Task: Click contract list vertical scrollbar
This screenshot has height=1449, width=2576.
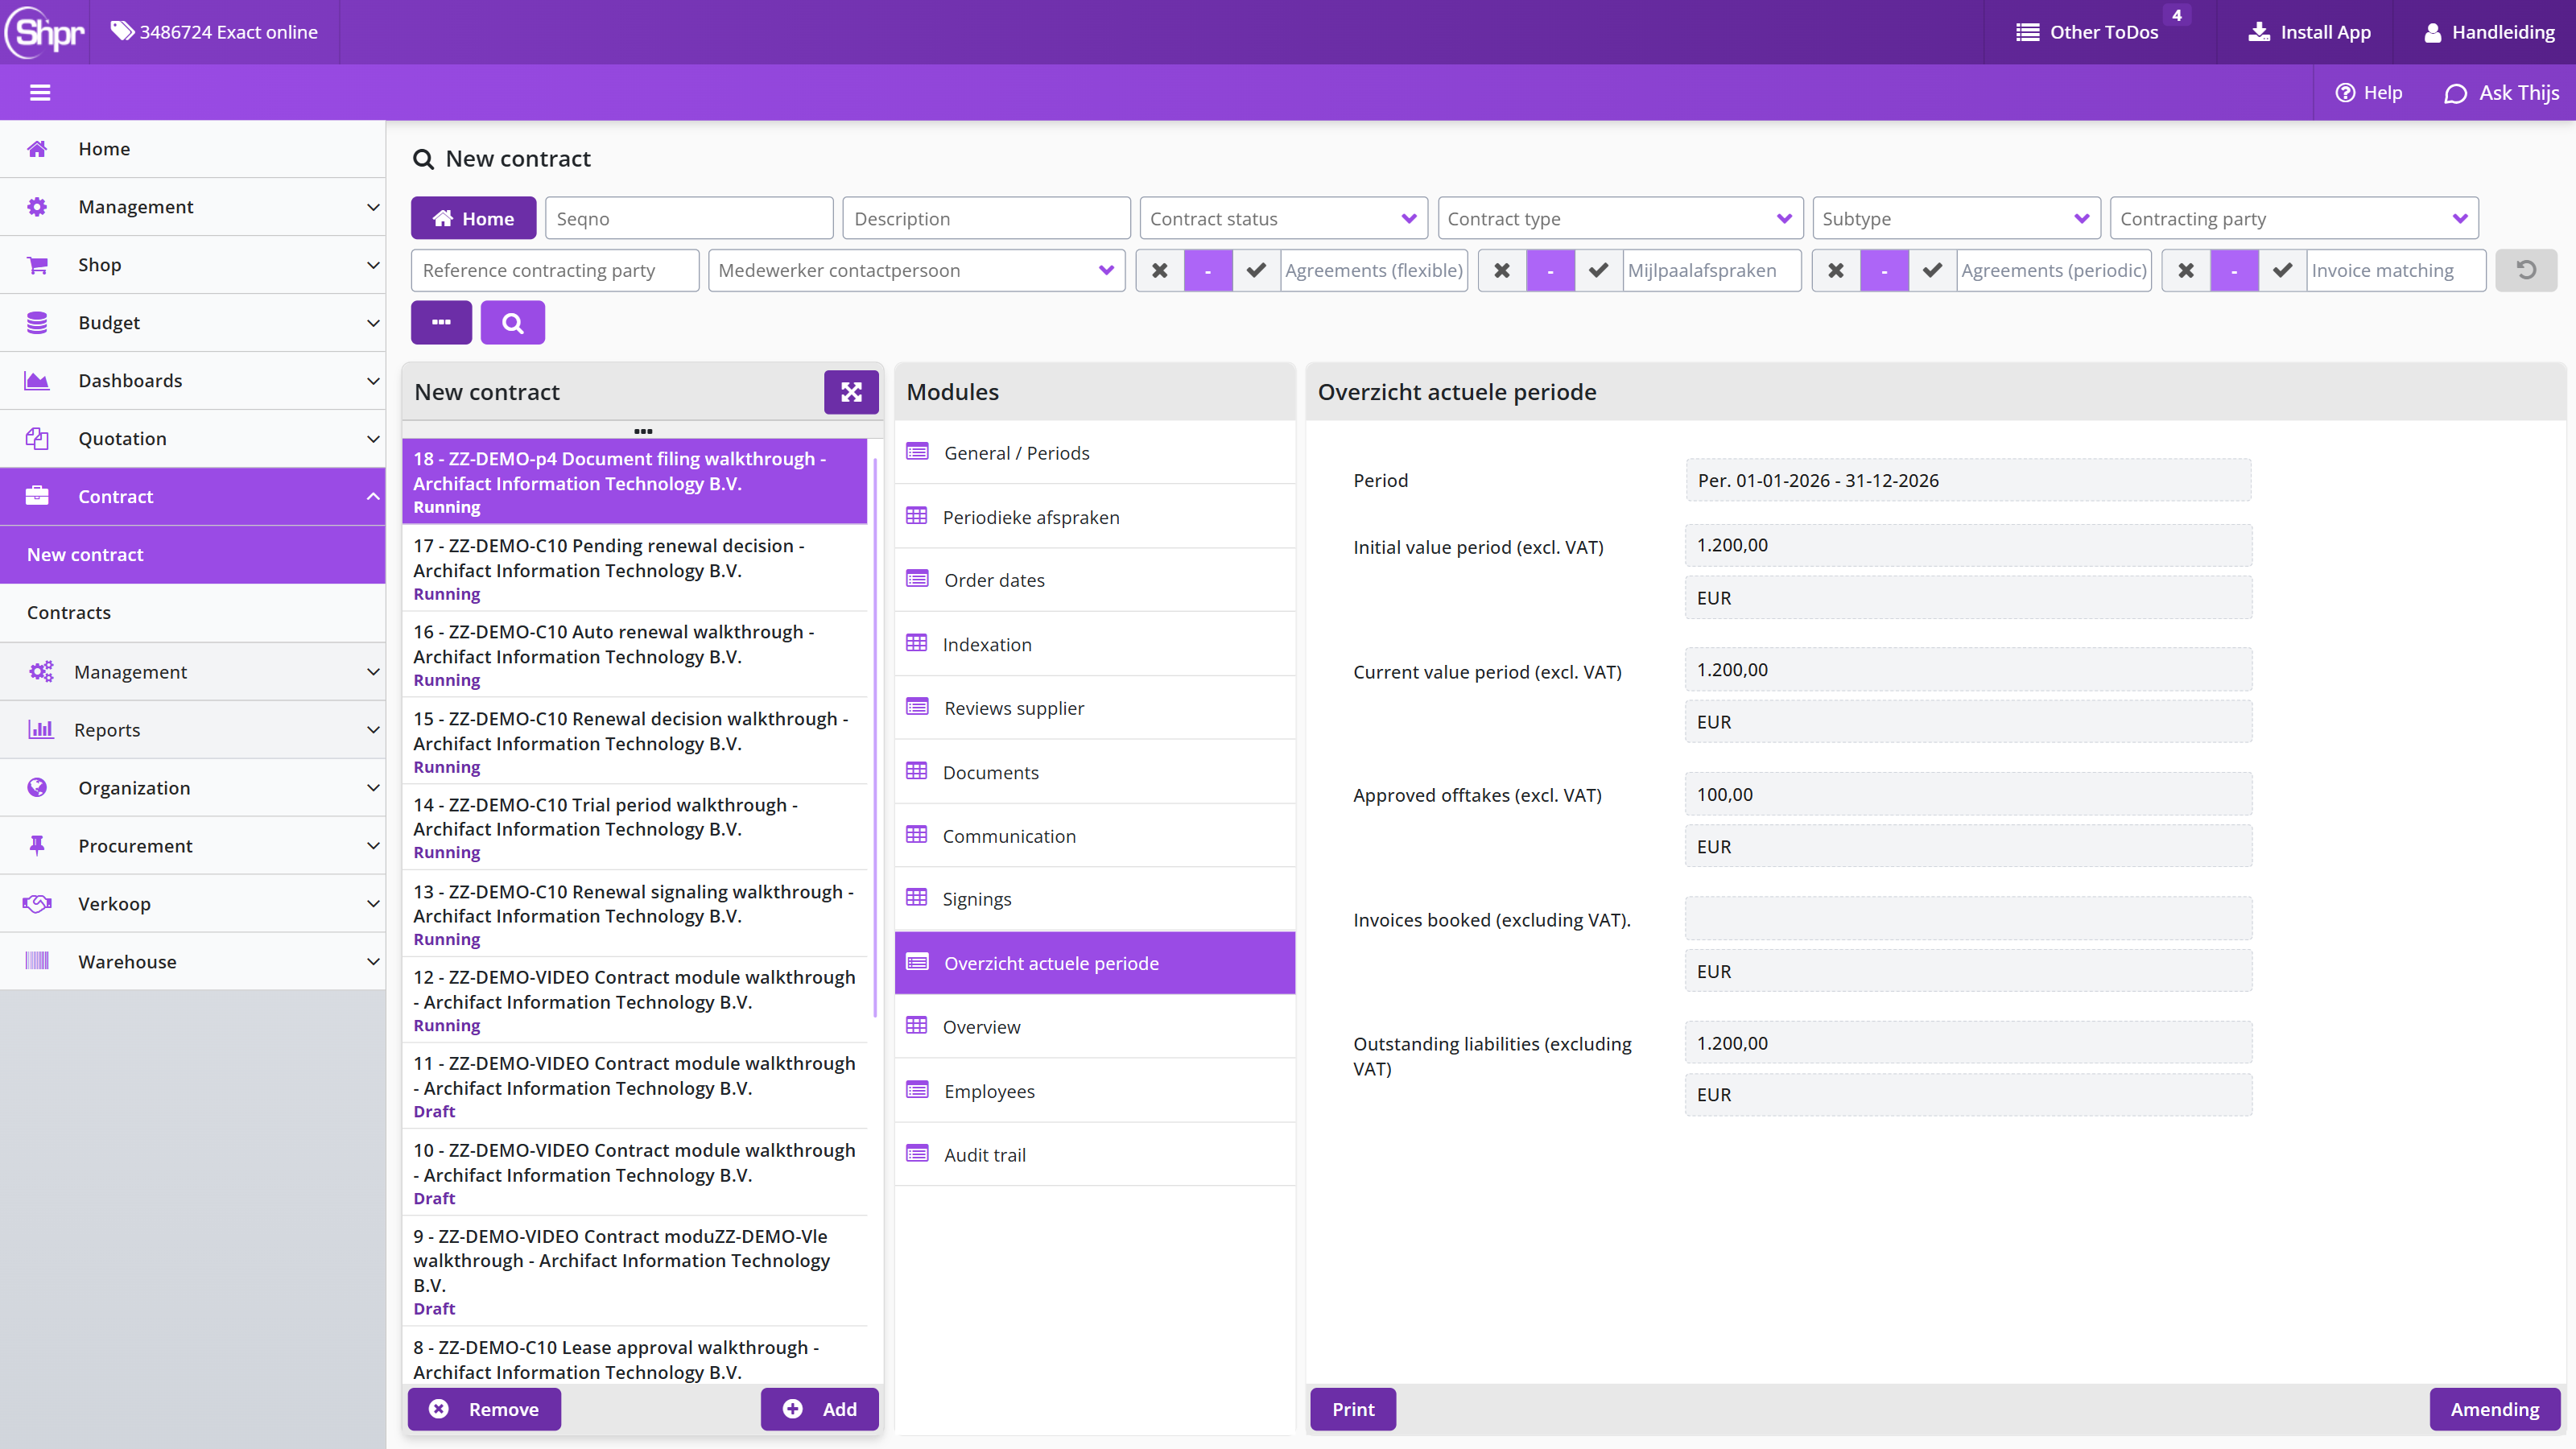Action: point(875,738)
